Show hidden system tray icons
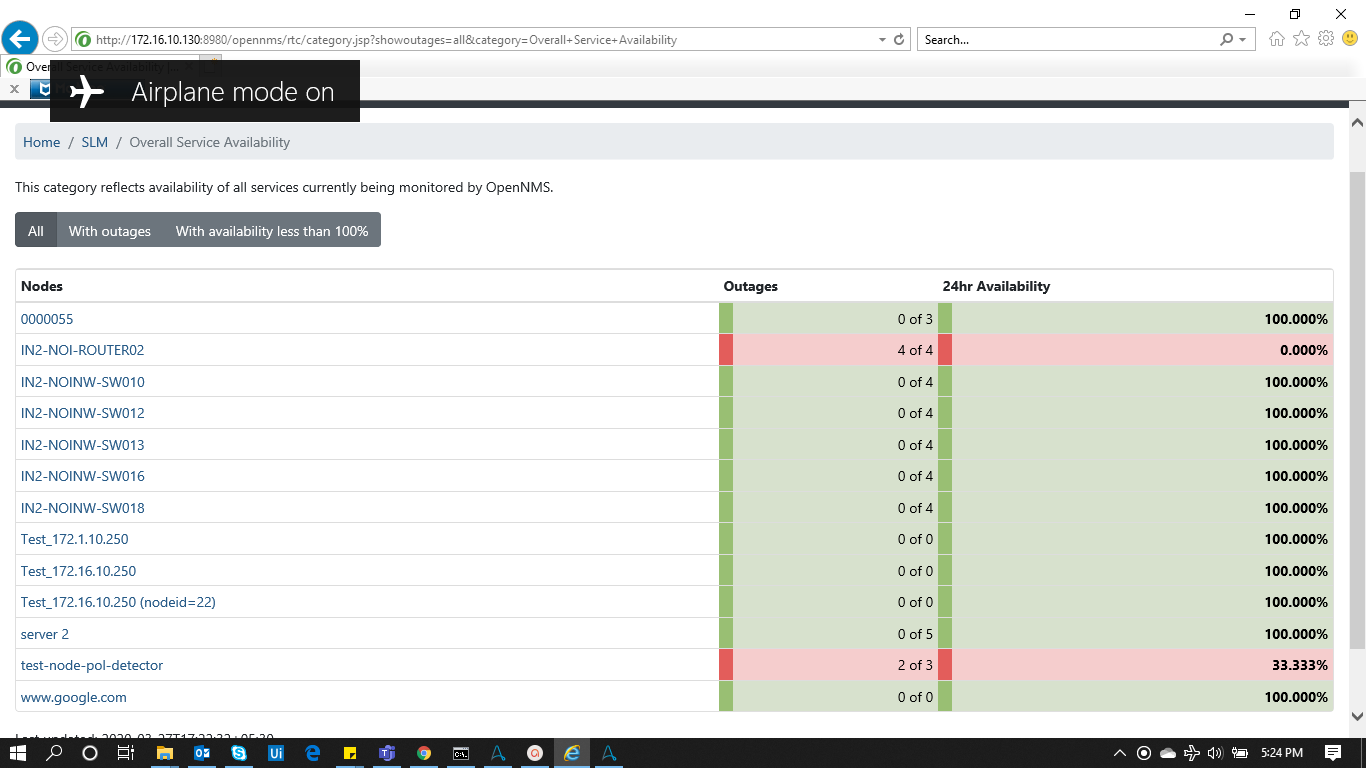The width and height of the screenshot is (1366, 768). click(1119, 753)
